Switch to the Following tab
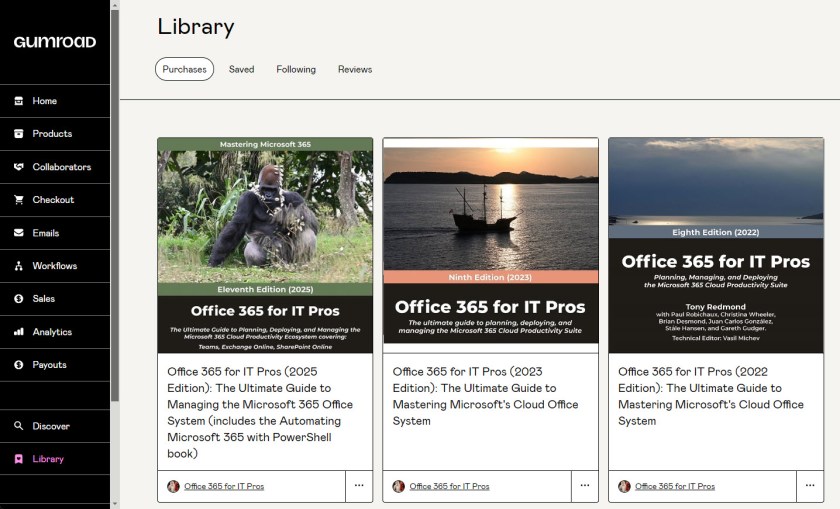Screen dimensions: 840x509 (x=296, y=69)
